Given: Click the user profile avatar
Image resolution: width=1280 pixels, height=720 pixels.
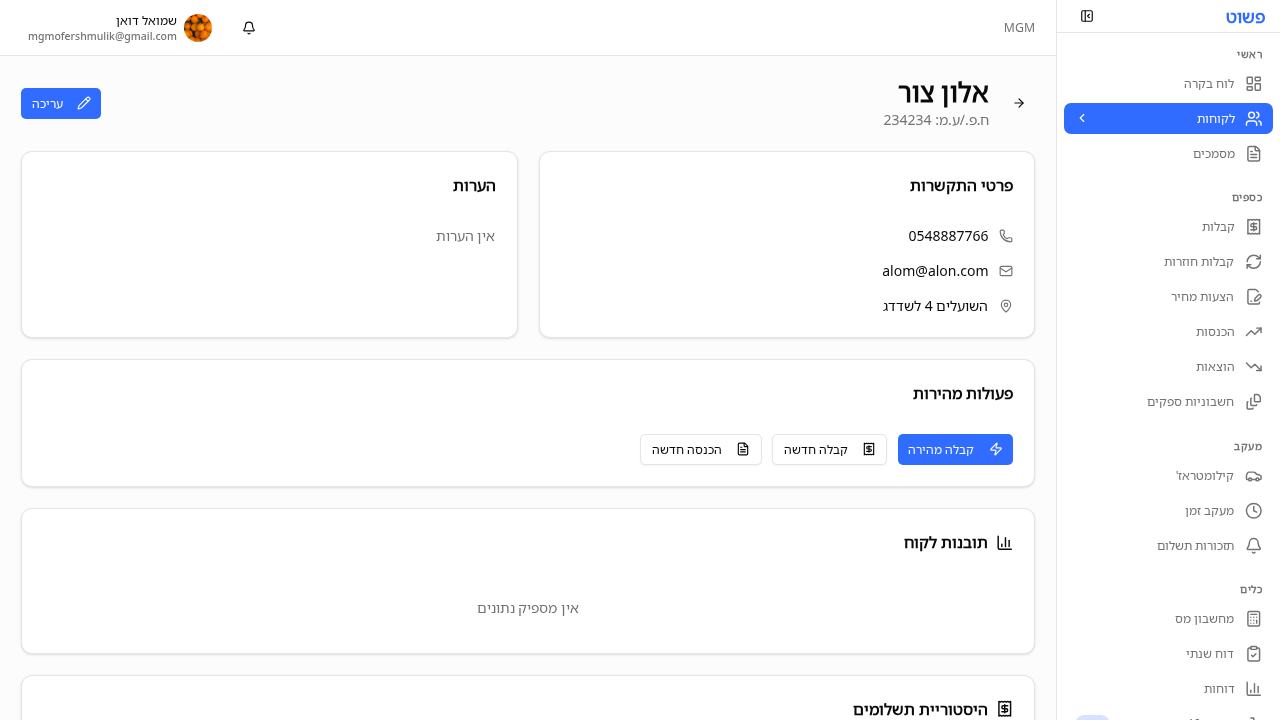Looking at the screenshot, I should tap(198, 28).
